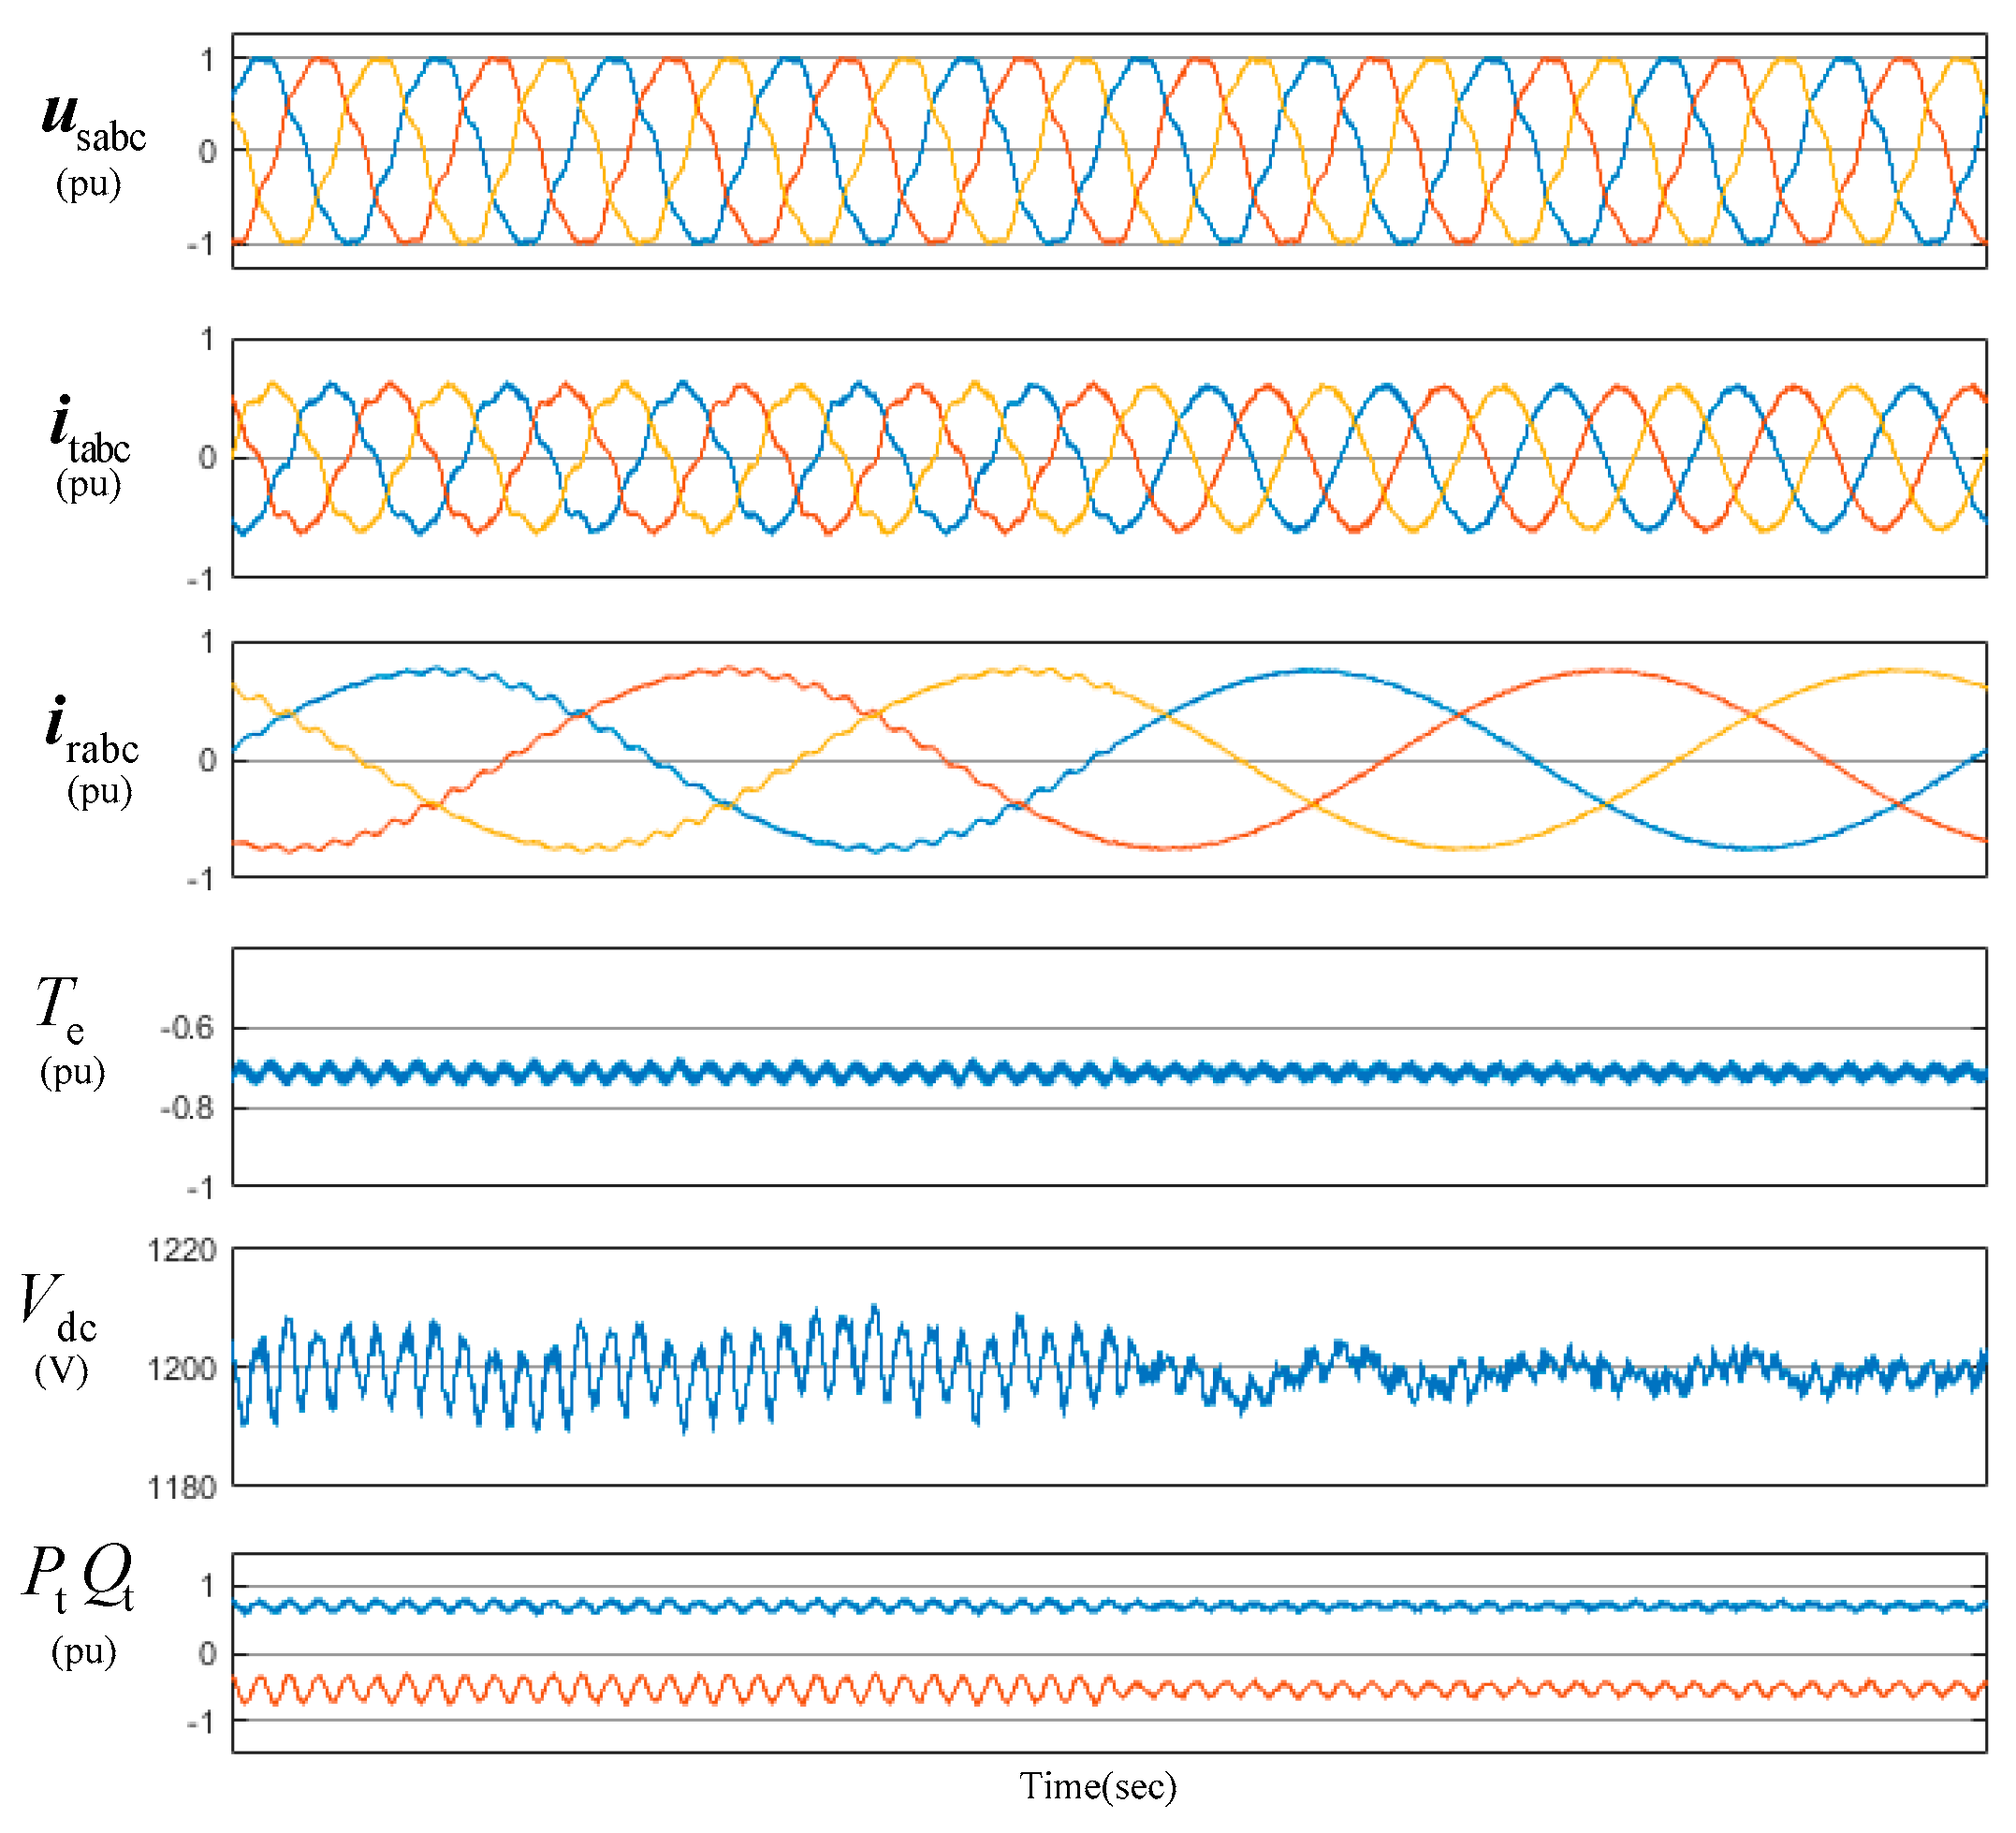Click the T_e torque axis label
This screenshot has width=2016, height=1833.
click(x=60, y=1010)
